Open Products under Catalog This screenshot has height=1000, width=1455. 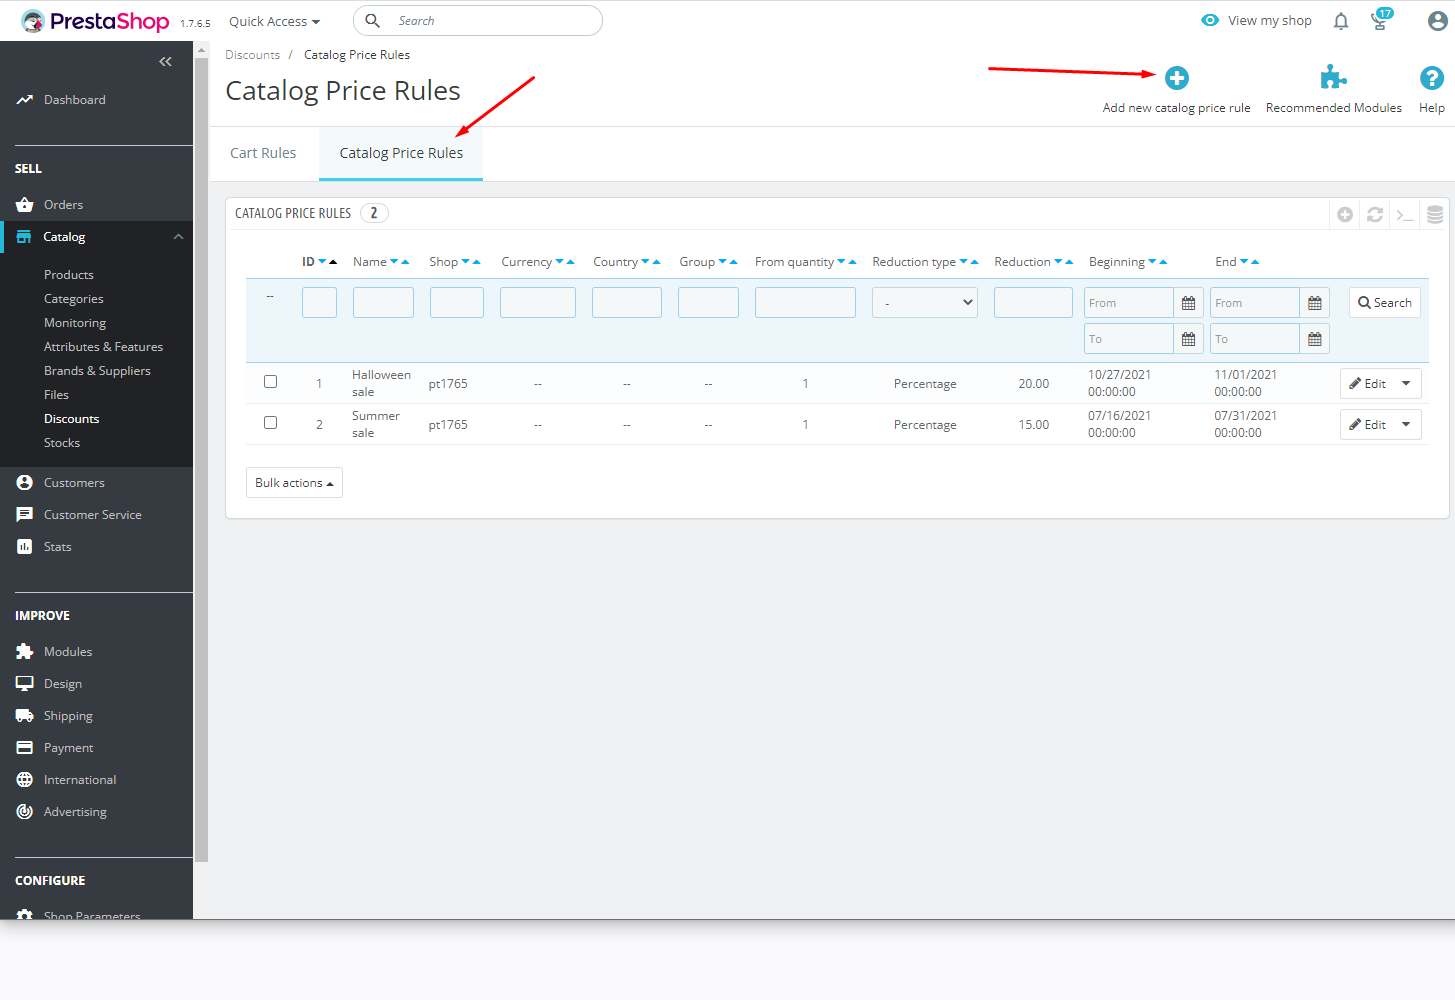click(69, 275)
